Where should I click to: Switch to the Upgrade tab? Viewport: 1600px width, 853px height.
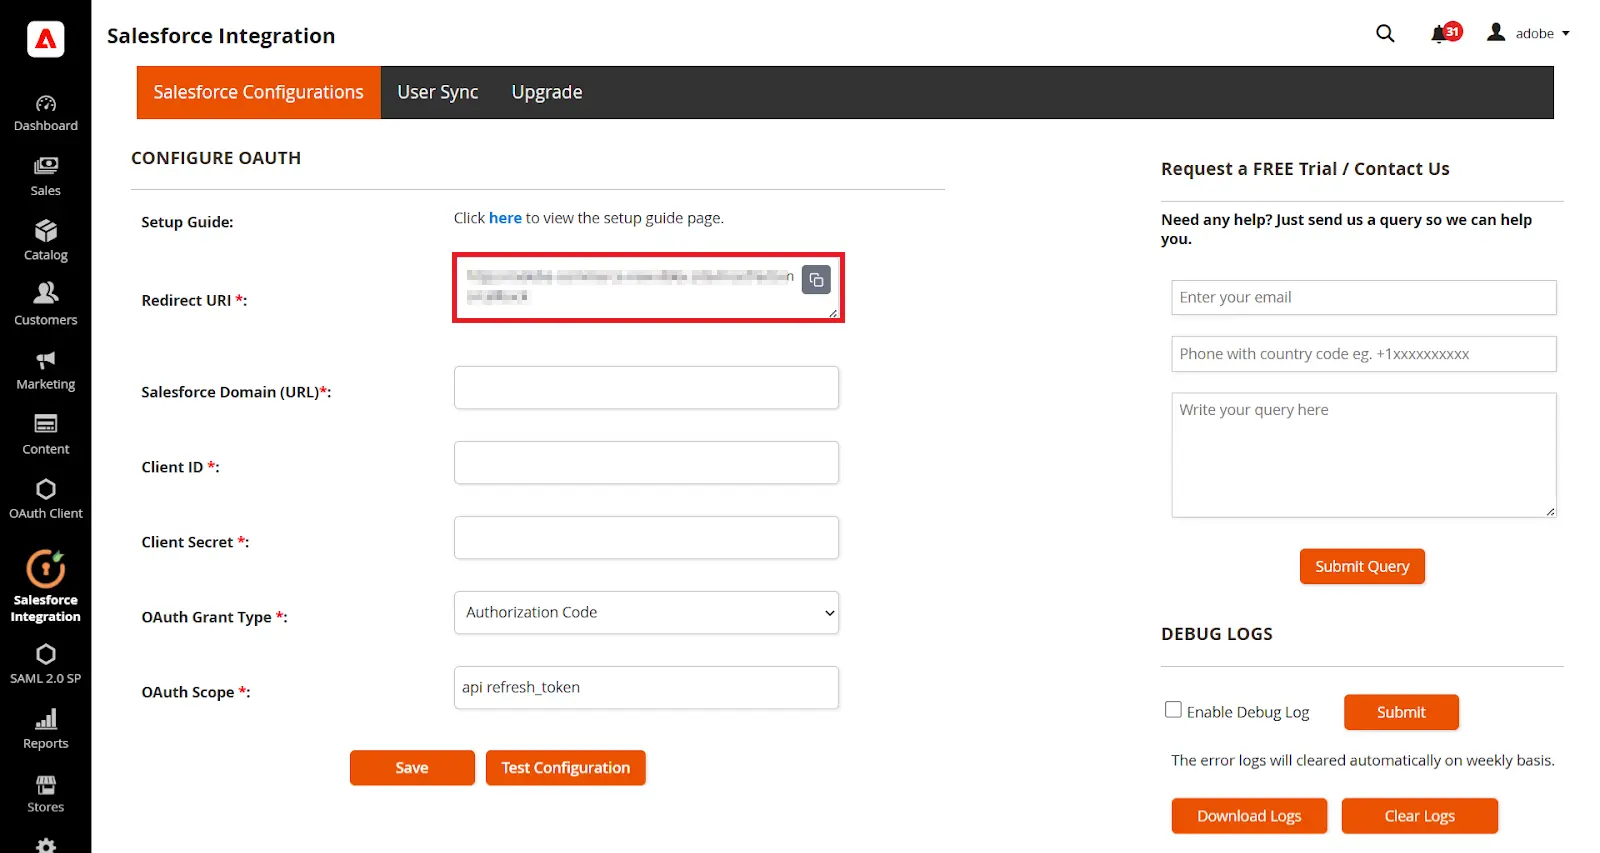pyautogui.click(x=547, y=92)
